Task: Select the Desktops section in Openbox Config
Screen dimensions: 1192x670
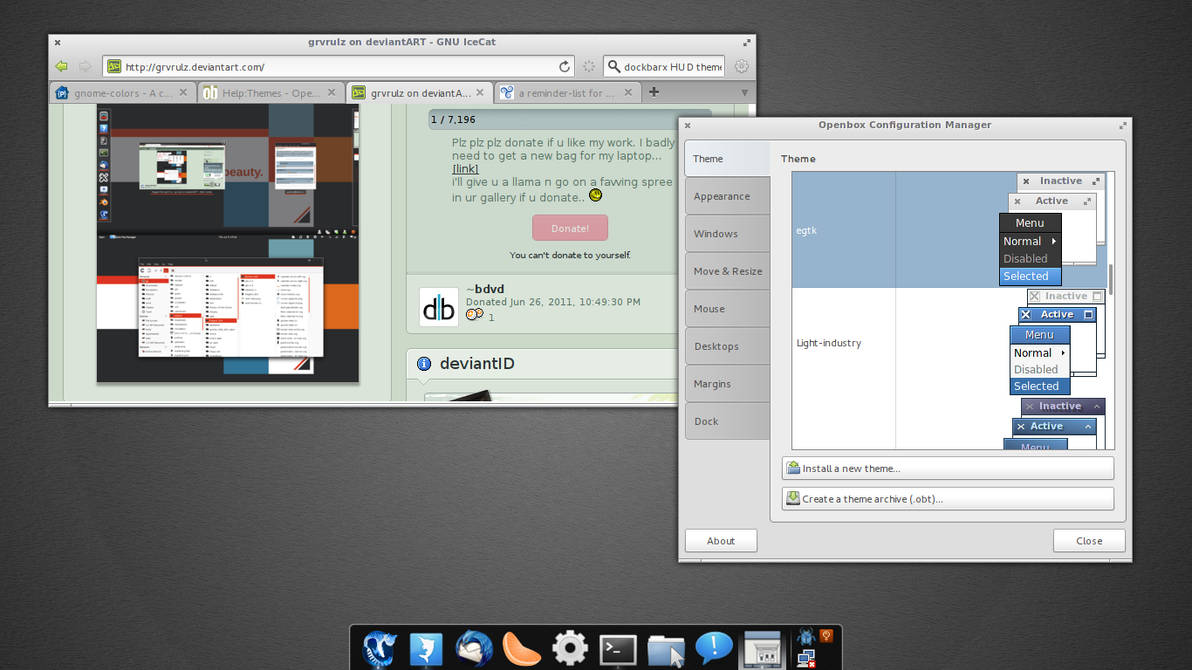Action: point(717,345)
